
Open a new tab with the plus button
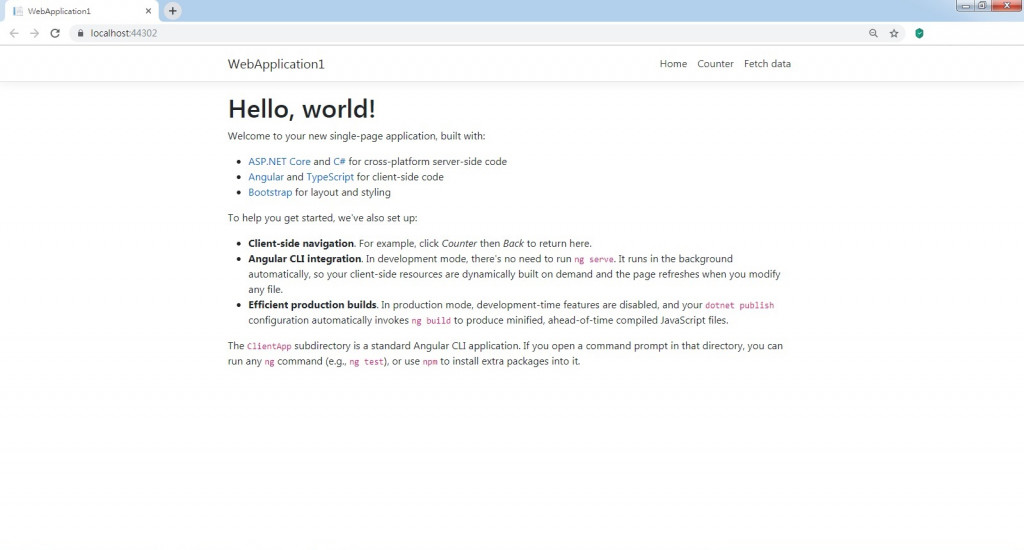(172, 10)
